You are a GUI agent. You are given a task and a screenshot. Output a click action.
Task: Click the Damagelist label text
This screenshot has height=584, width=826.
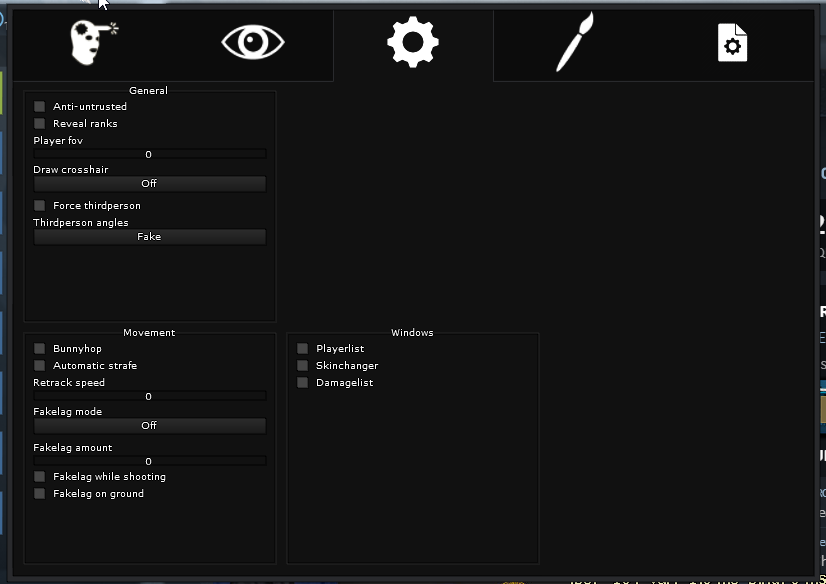(345, 383)
